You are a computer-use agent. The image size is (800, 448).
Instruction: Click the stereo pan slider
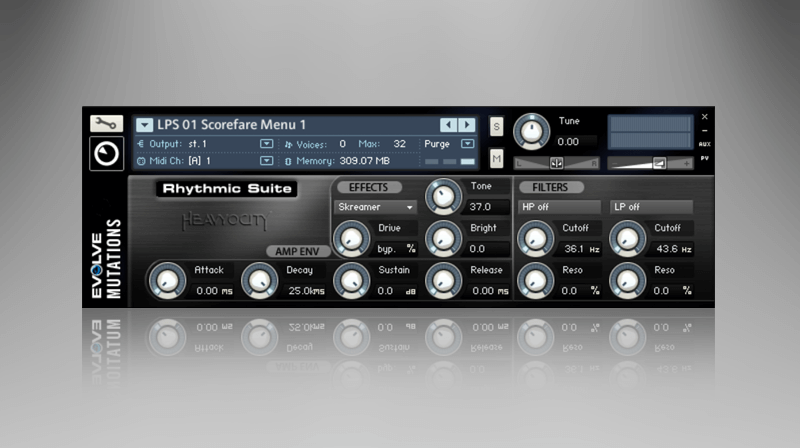click(557, 163)
